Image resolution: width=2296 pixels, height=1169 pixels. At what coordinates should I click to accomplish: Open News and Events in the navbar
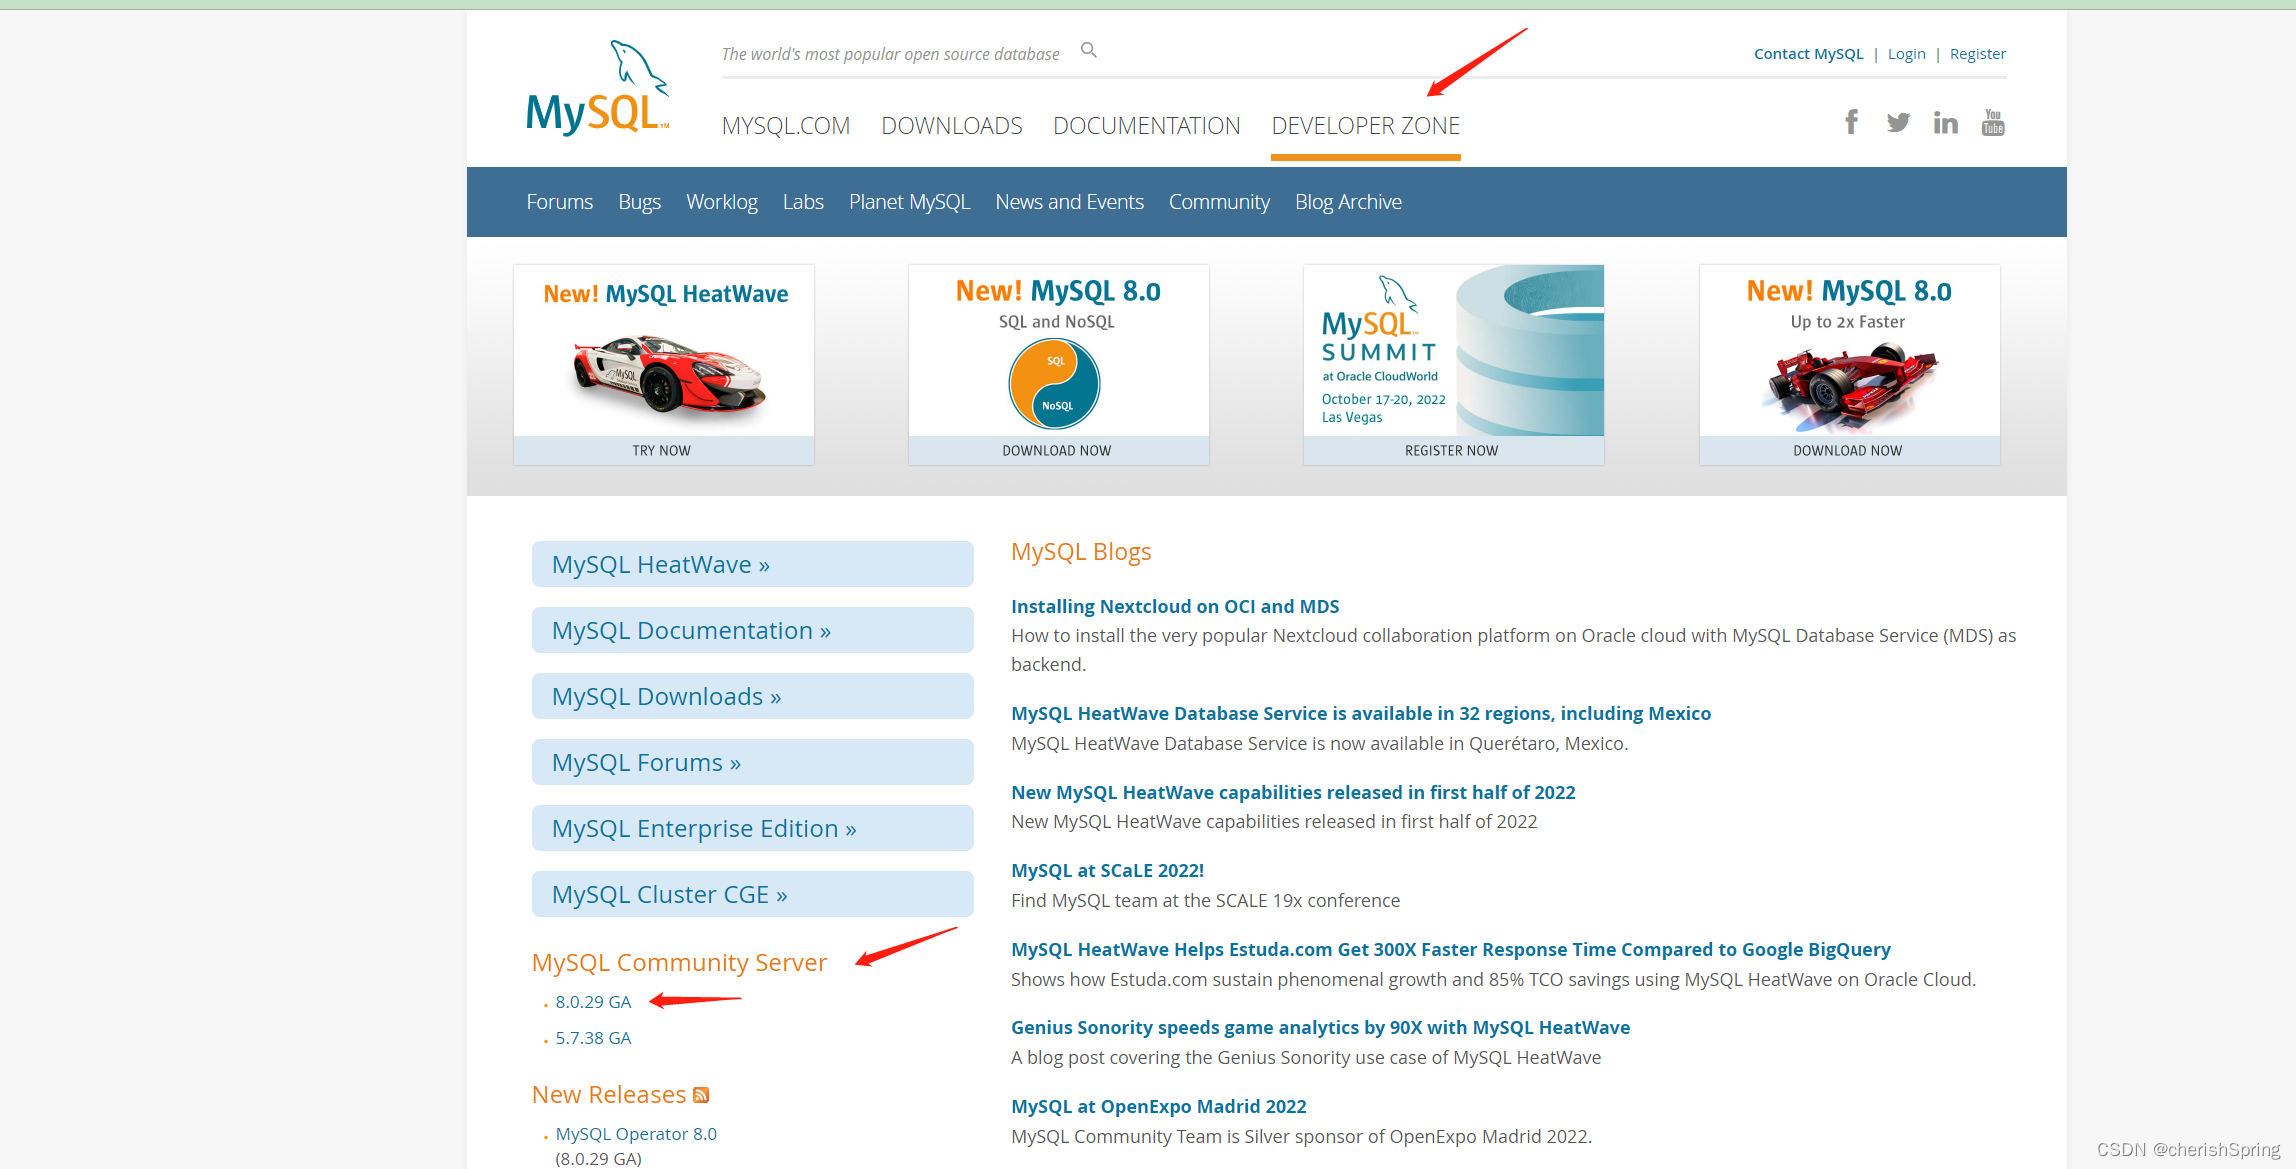point(1070,202)
